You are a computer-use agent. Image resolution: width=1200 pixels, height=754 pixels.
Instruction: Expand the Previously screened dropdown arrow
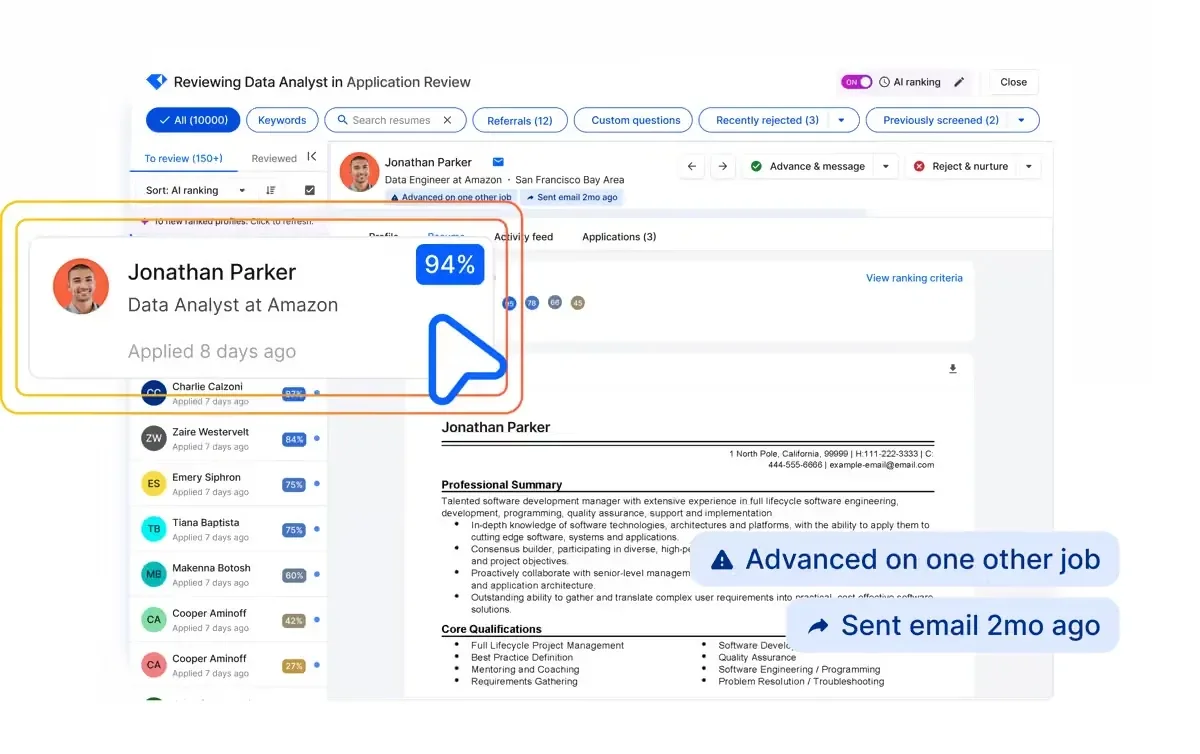click(1021, 120)
